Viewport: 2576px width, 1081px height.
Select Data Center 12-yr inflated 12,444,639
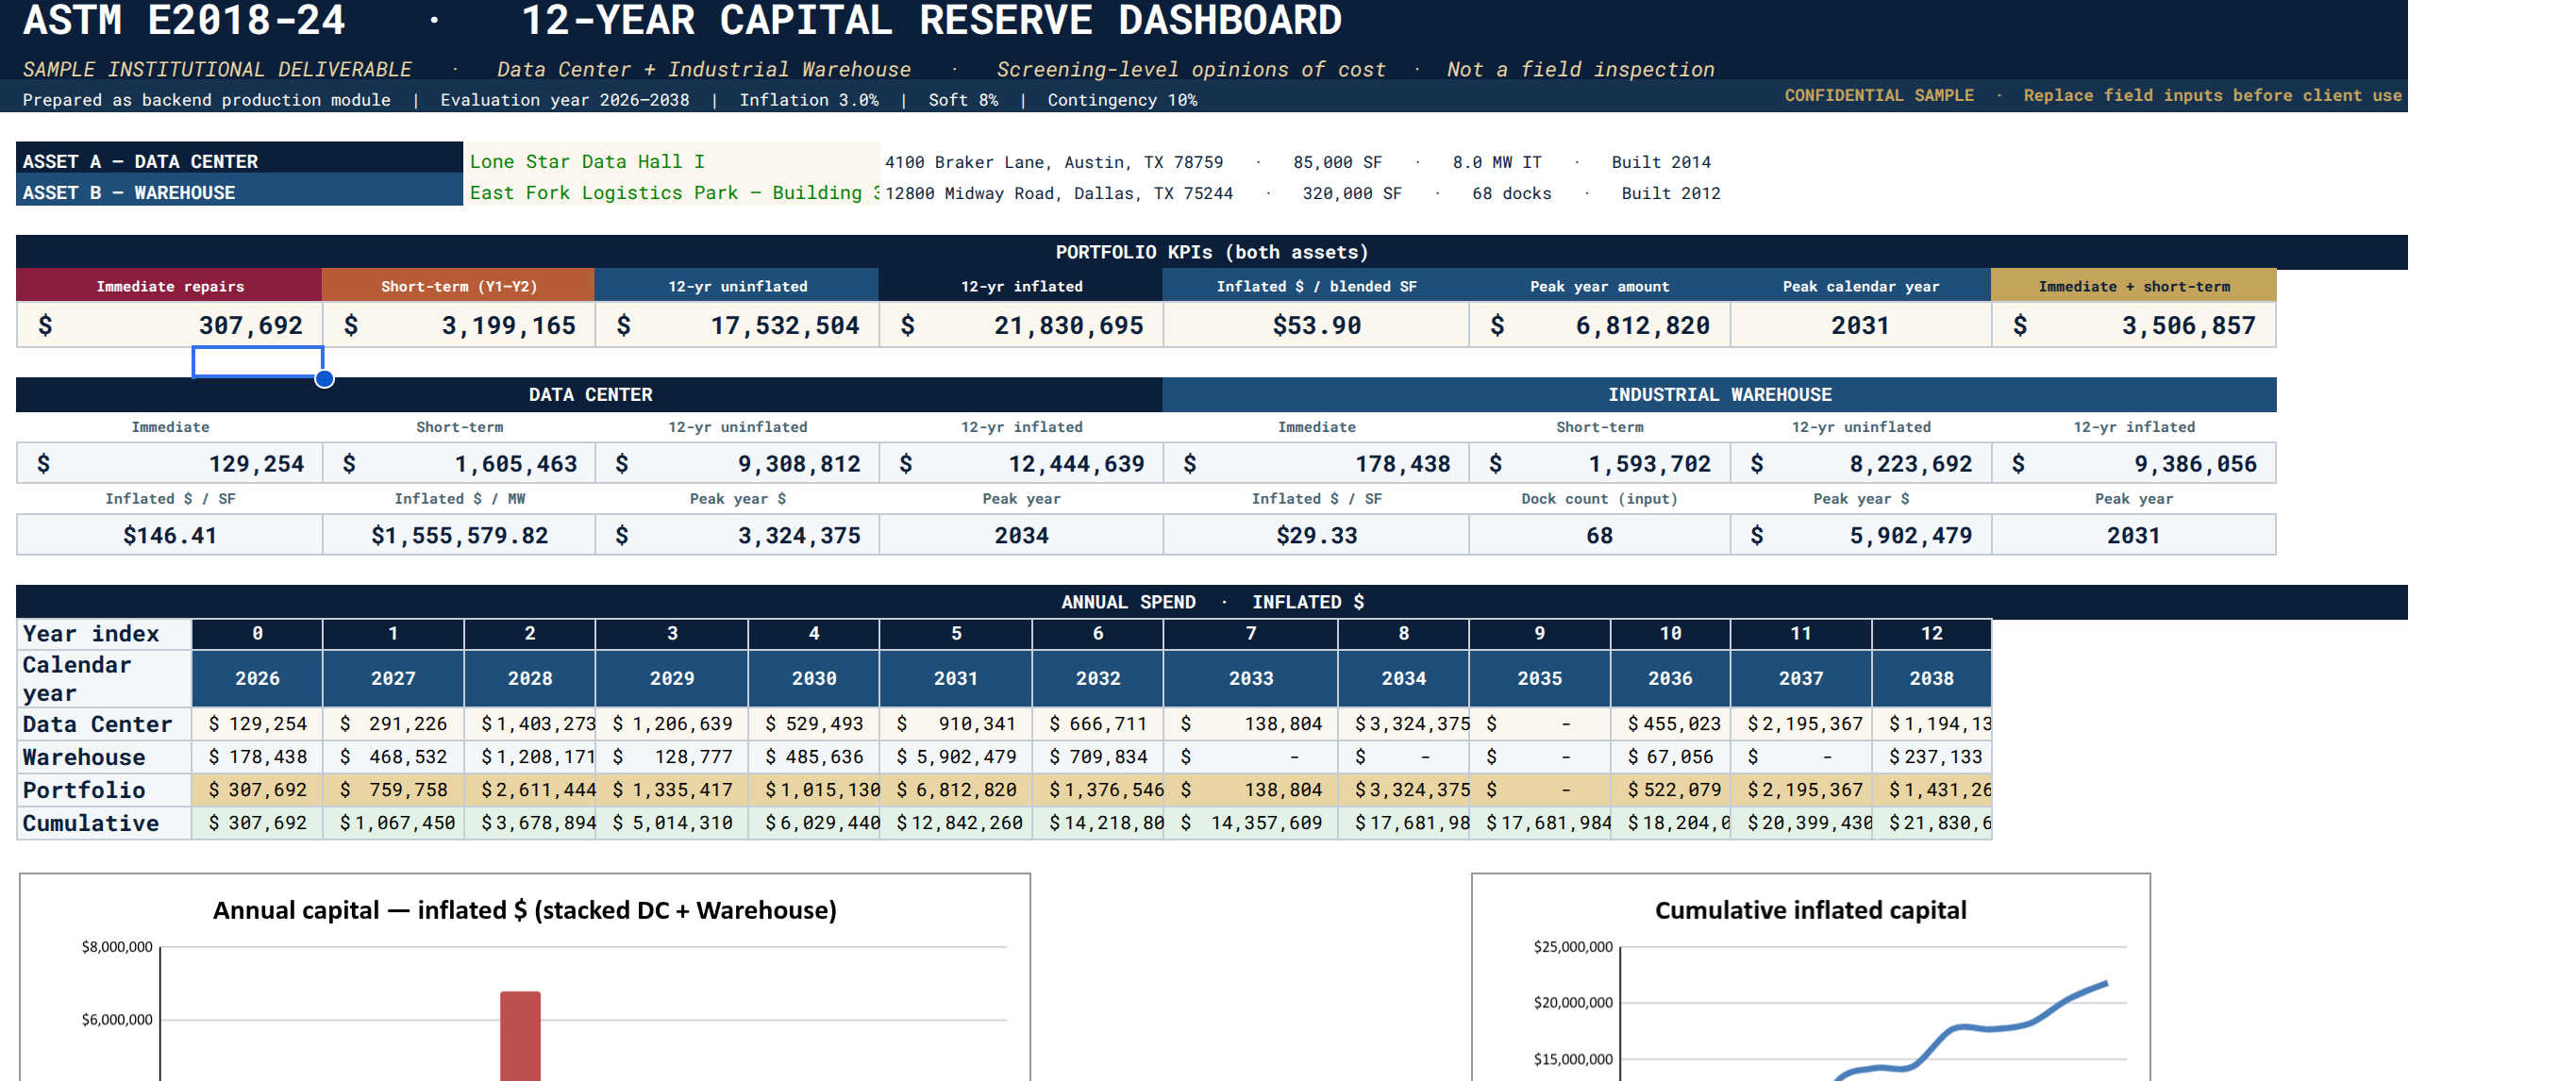pos(1021,463)
